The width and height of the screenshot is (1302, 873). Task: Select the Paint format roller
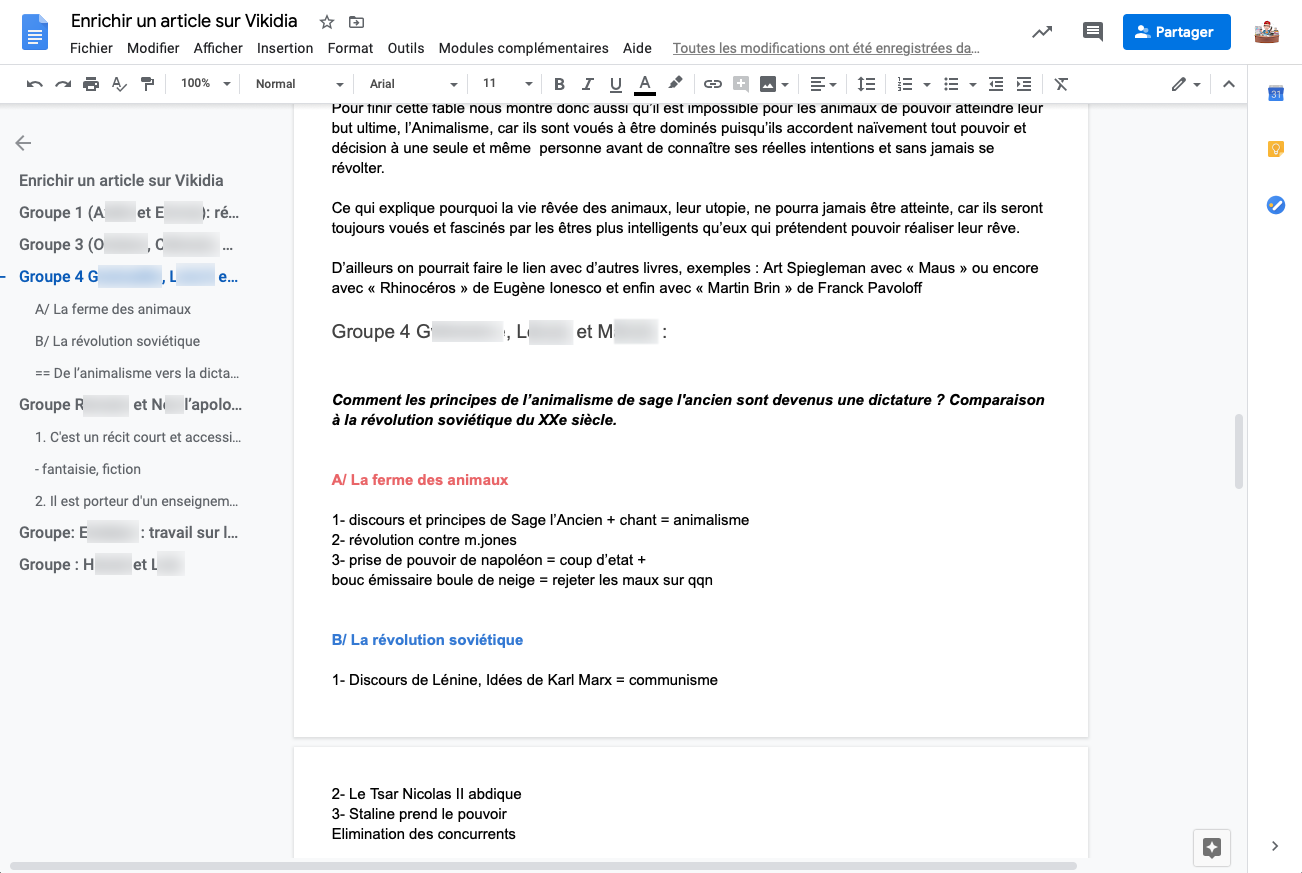tap(147, 84)
